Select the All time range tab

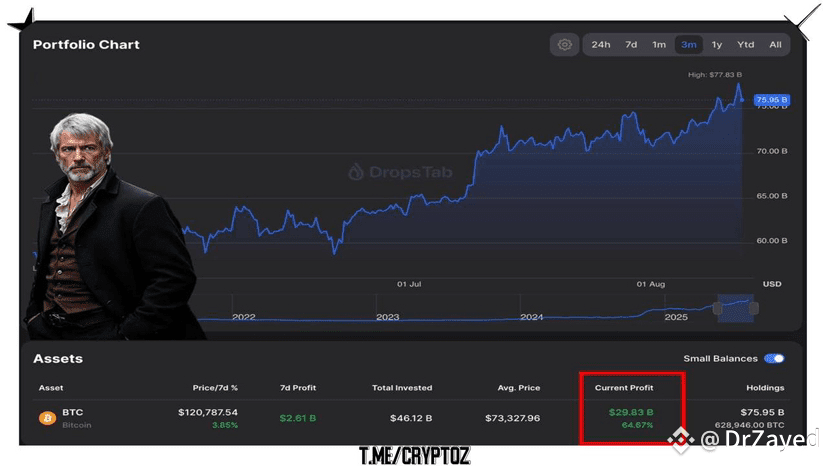point(775,45)
